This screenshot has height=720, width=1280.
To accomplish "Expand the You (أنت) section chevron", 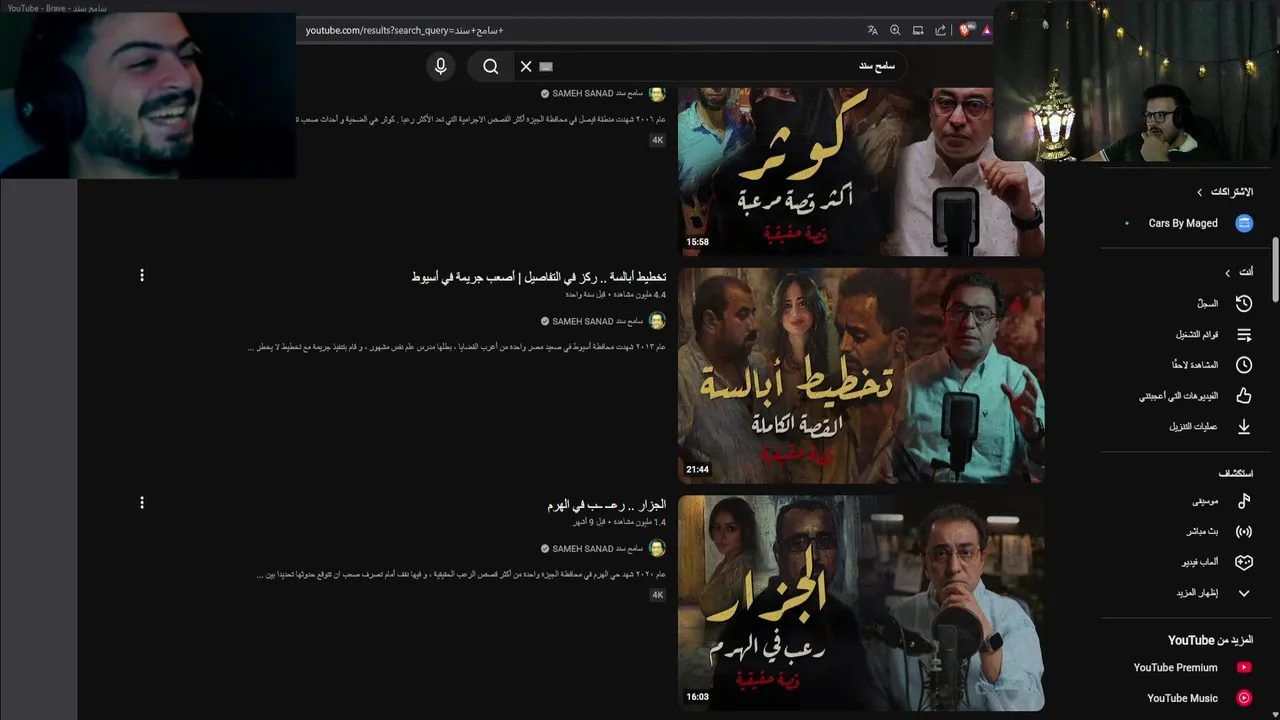I will tap(1228, 272).
